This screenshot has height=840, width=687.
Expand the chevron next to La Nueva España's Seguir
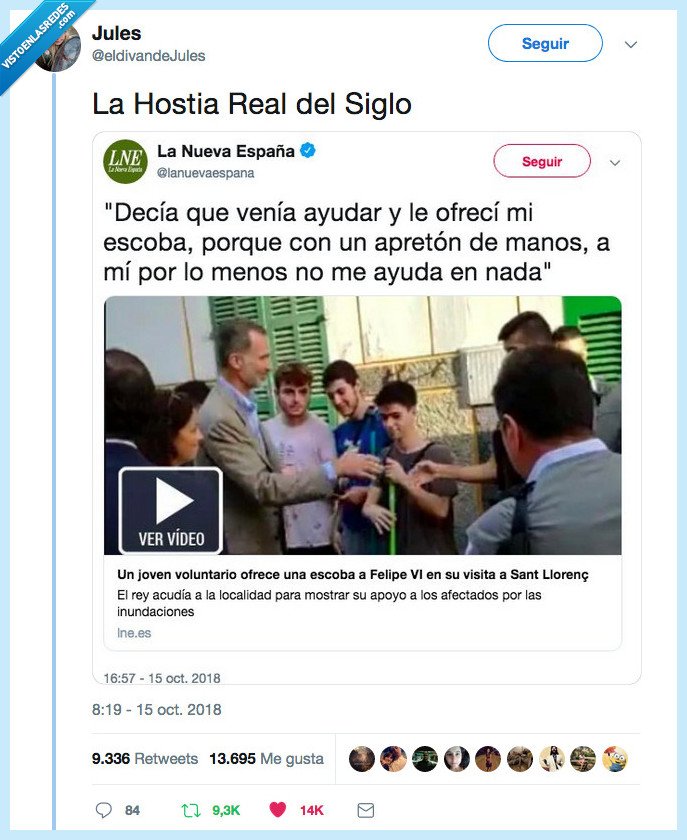point(615,162)
